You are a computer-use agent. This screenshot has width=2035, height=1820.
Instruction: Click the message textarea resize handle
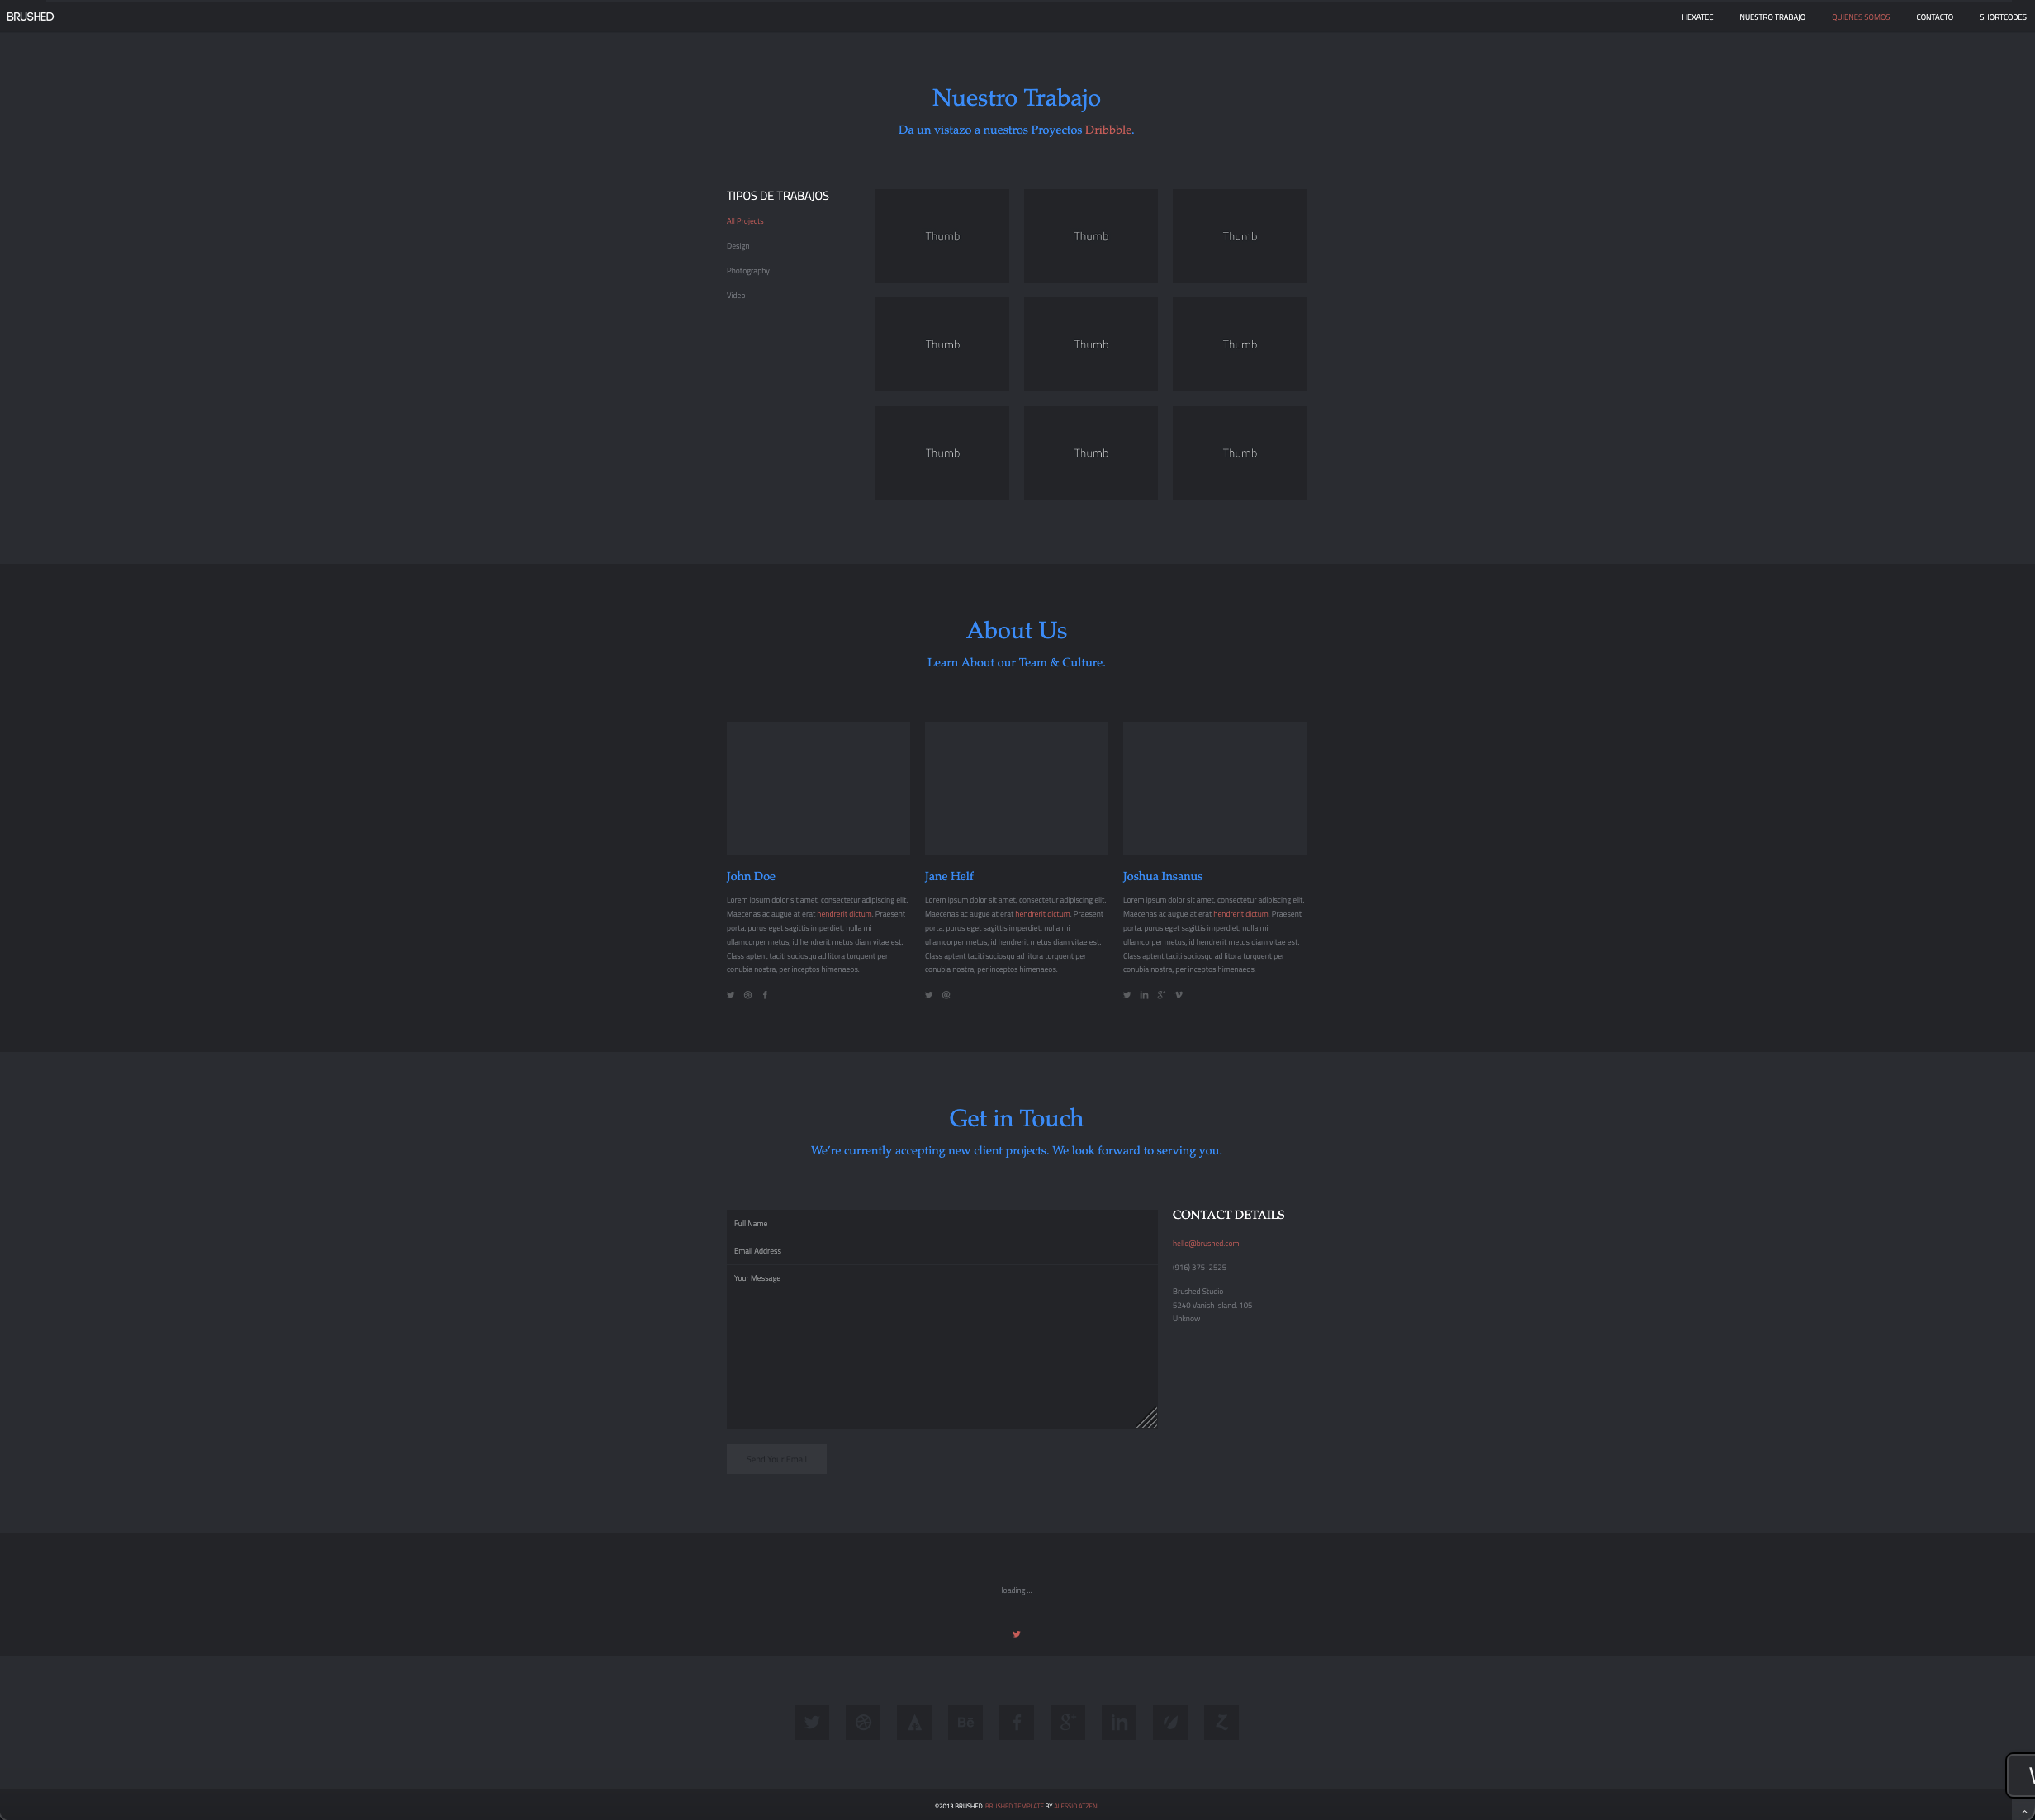tap(1149, 1419)
